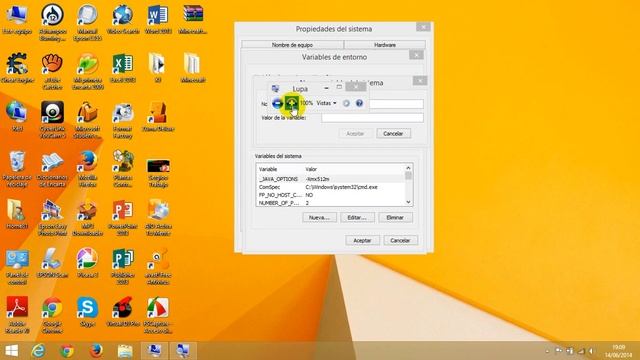Screen dimensions: 640x360
Task: Open the Ashampoo Burning Studio desktop icon
Action: point(53,22)
